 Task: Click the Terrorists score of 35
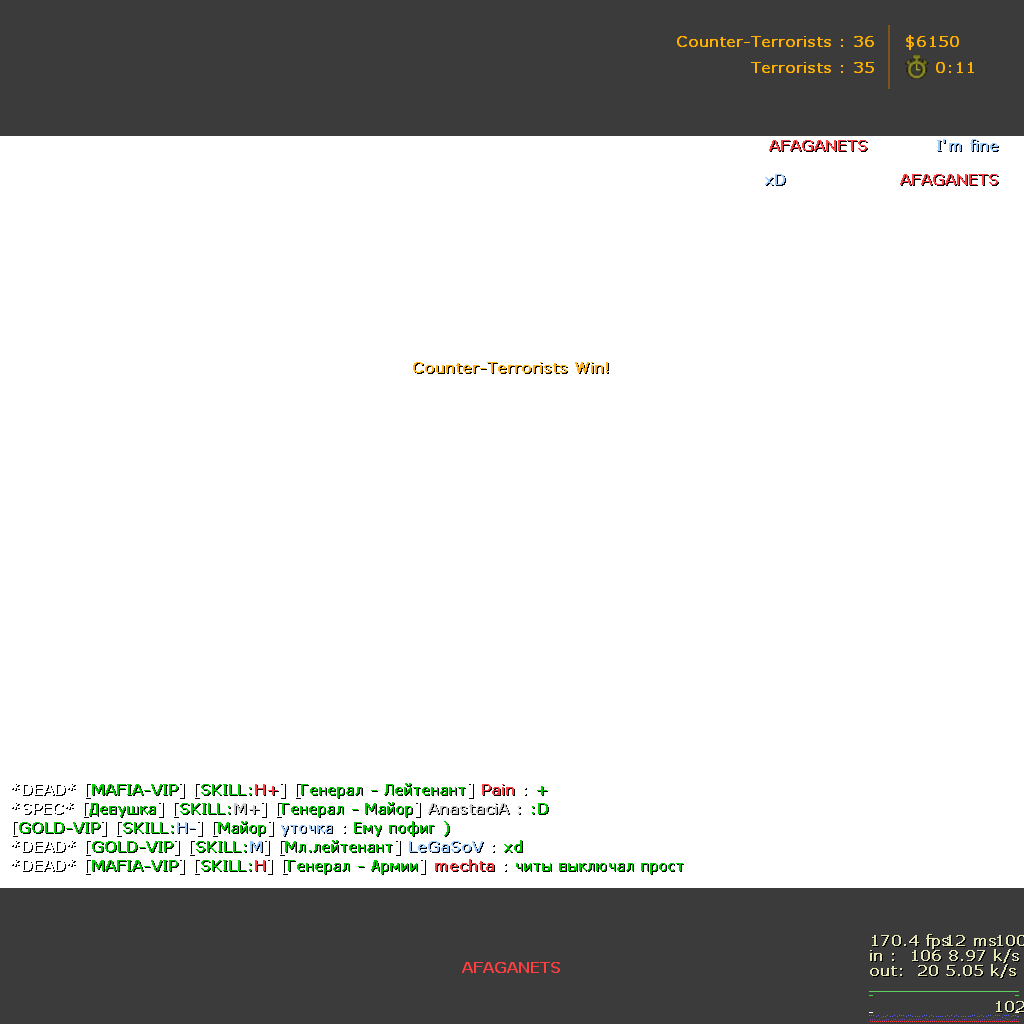(x=812, y=68)
